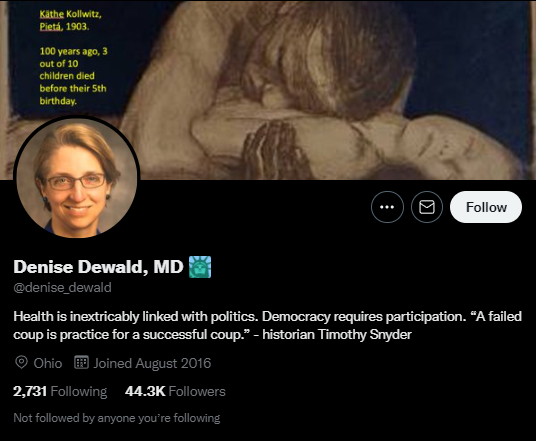The width and height of the screenshot is (536, 441).
Task: Click the Followers label text
Action: pyautogui.click(x=197, y=391)
